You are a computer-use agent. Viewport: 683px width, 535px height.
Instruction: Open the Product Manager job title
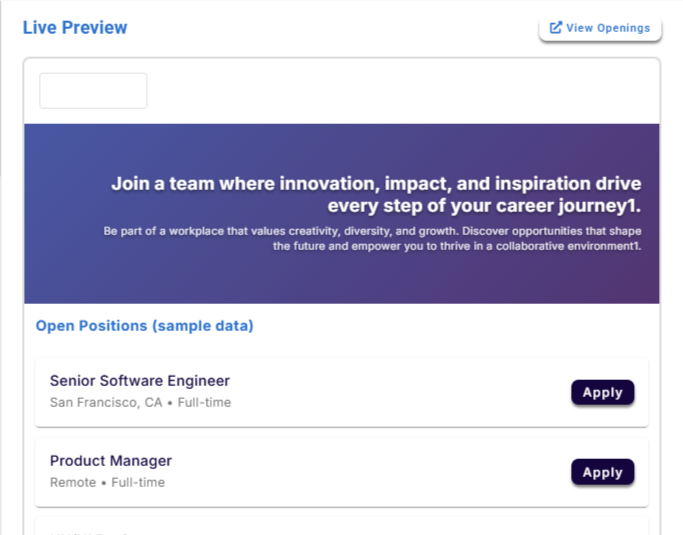click(x=111, y=461)
